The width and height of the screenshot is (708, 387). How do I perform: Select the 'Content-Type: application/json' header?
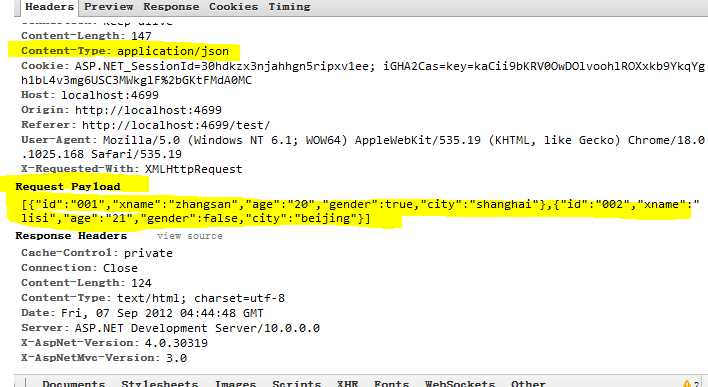click(125, 51)
